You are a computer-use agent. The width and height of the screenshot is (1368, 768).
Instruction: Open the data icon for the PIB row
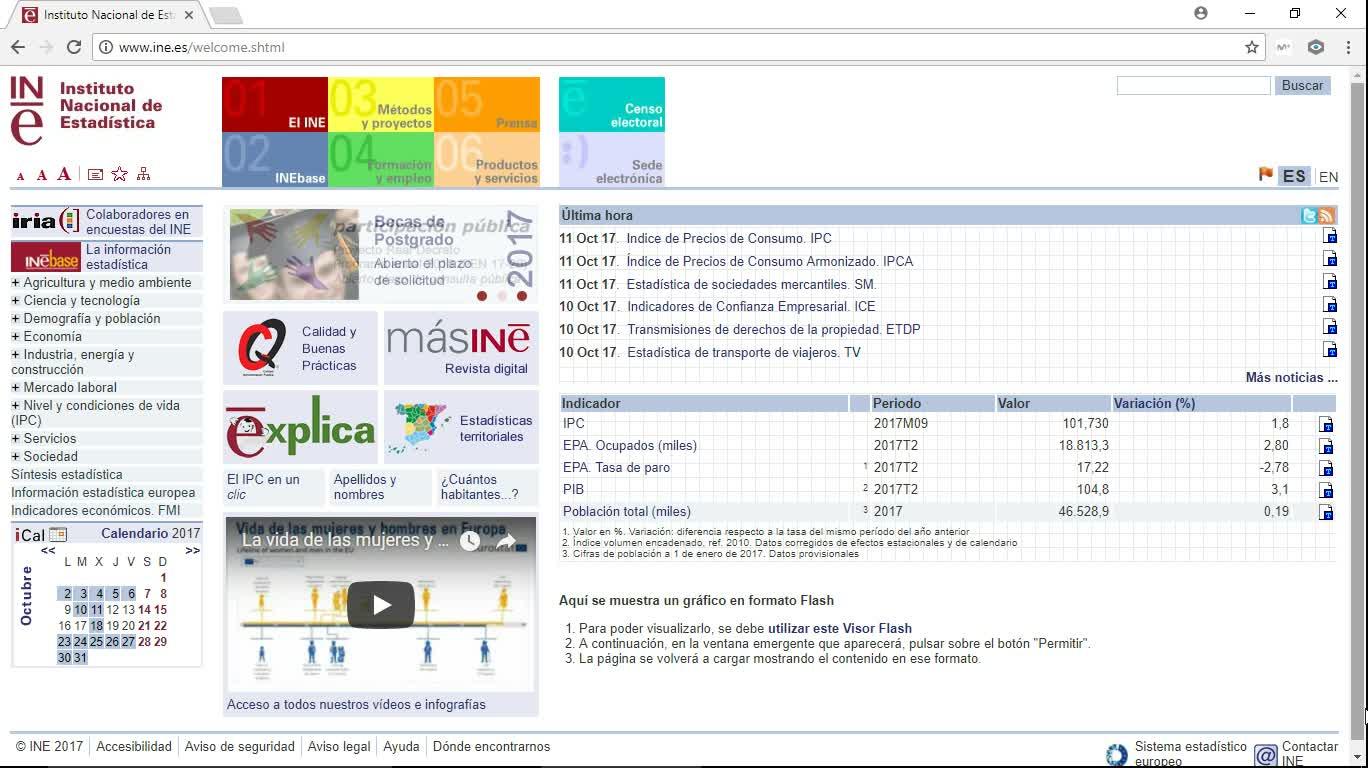coord(1326,490)
